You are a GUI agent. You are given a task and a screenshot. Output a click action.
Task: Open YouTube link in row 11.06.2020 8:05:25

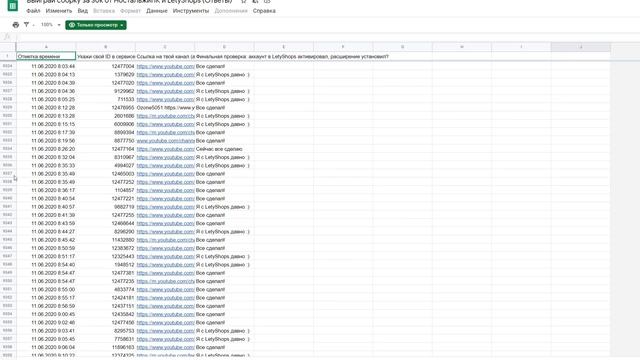point(165,99)
